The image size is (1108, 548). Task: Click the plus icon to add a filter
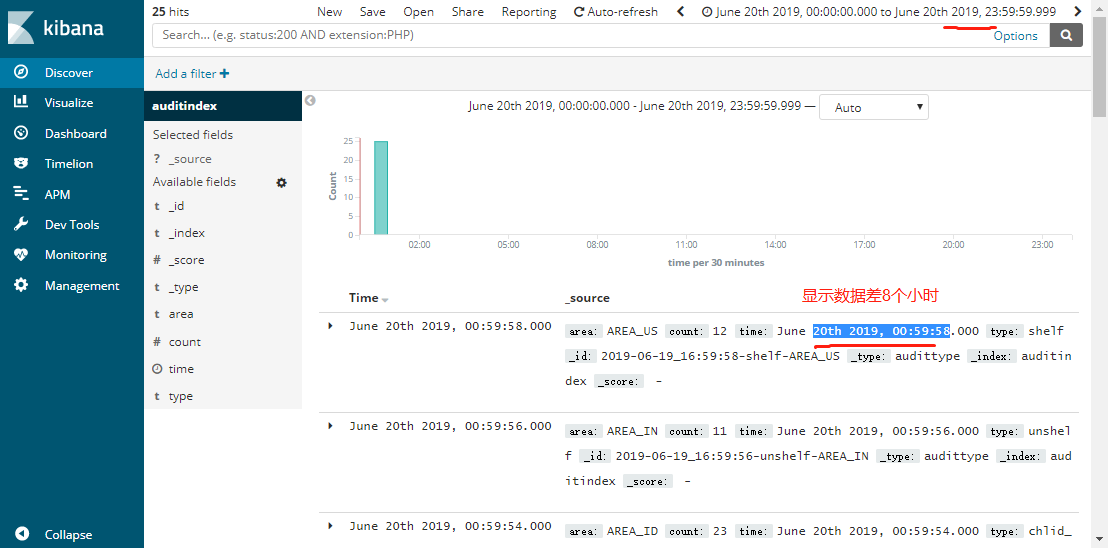pos(225,73)
